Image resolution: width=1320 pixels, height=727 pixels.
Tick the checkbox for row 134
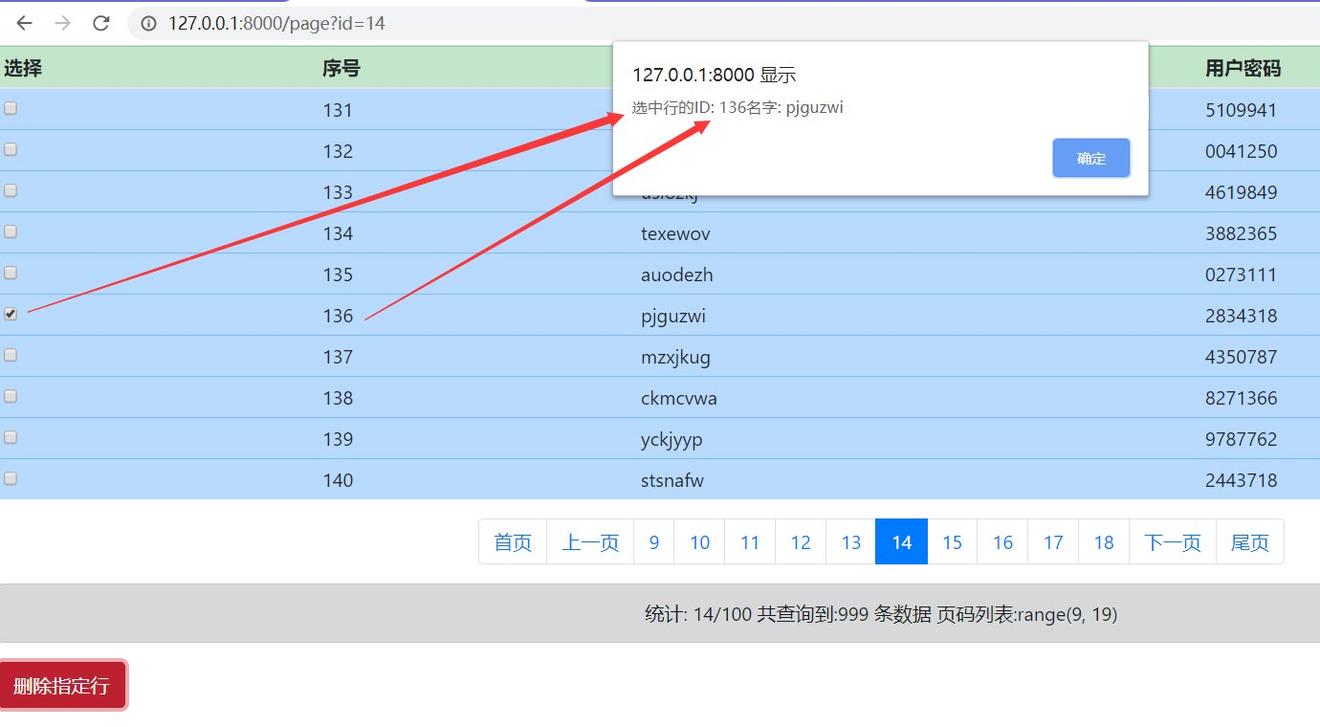(x=11, y=231)
